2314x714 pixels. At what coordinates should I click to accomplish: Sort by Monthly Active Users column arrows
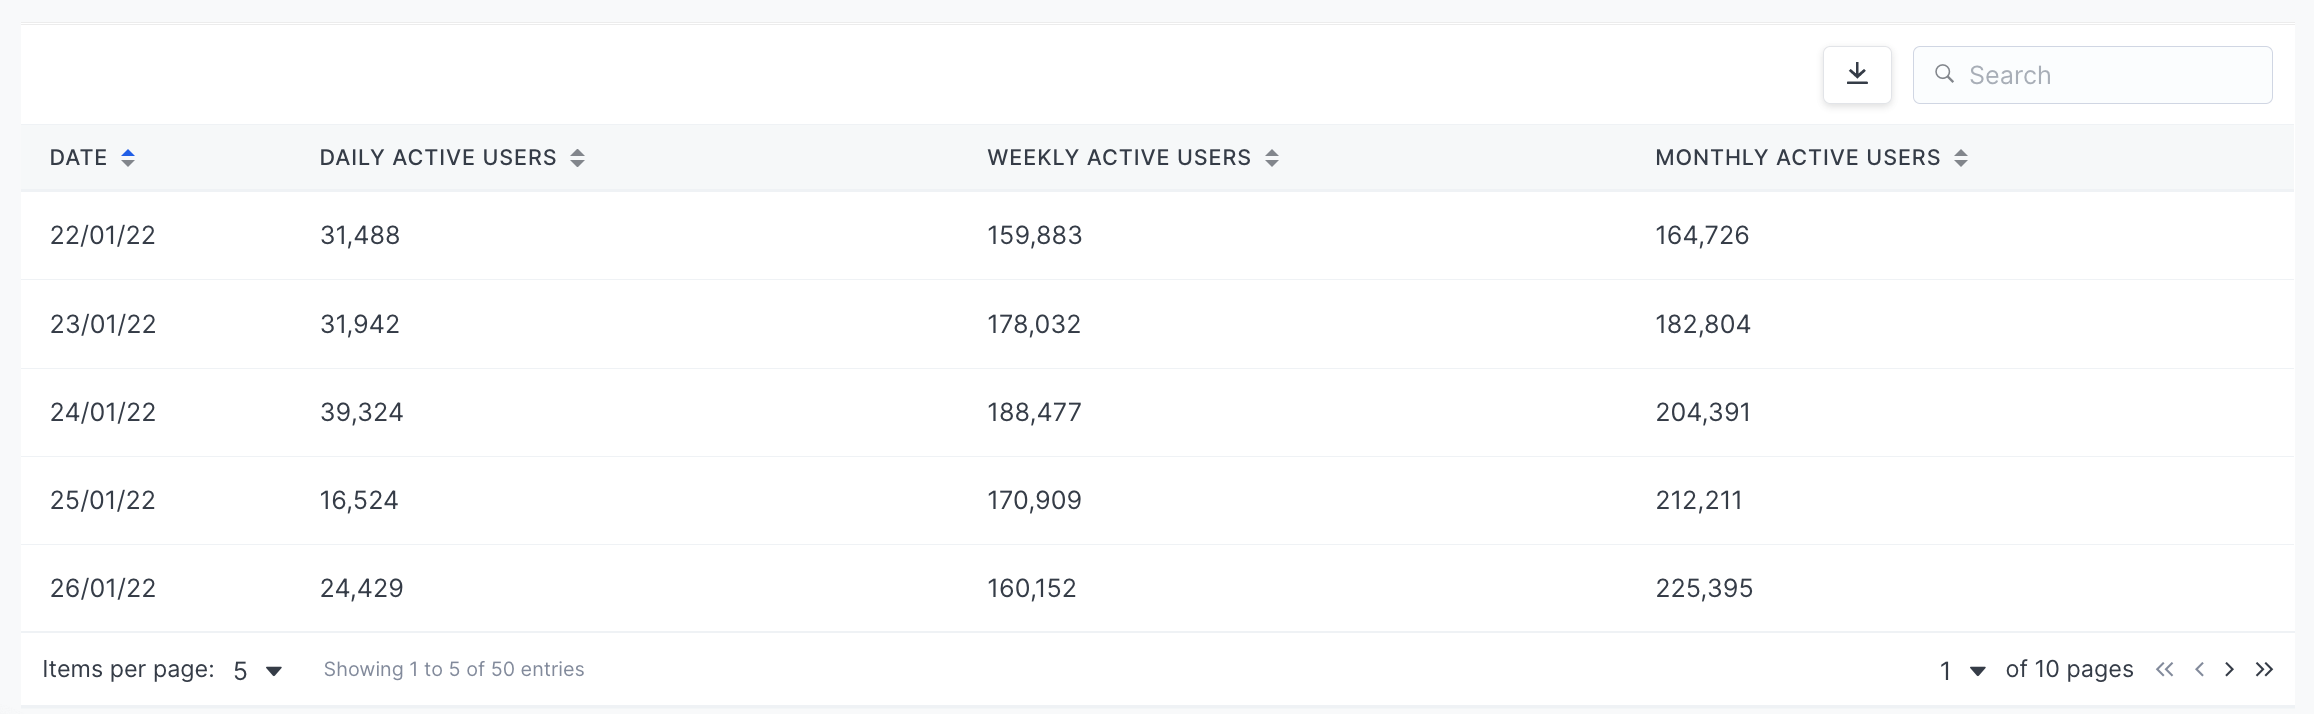1961,158
